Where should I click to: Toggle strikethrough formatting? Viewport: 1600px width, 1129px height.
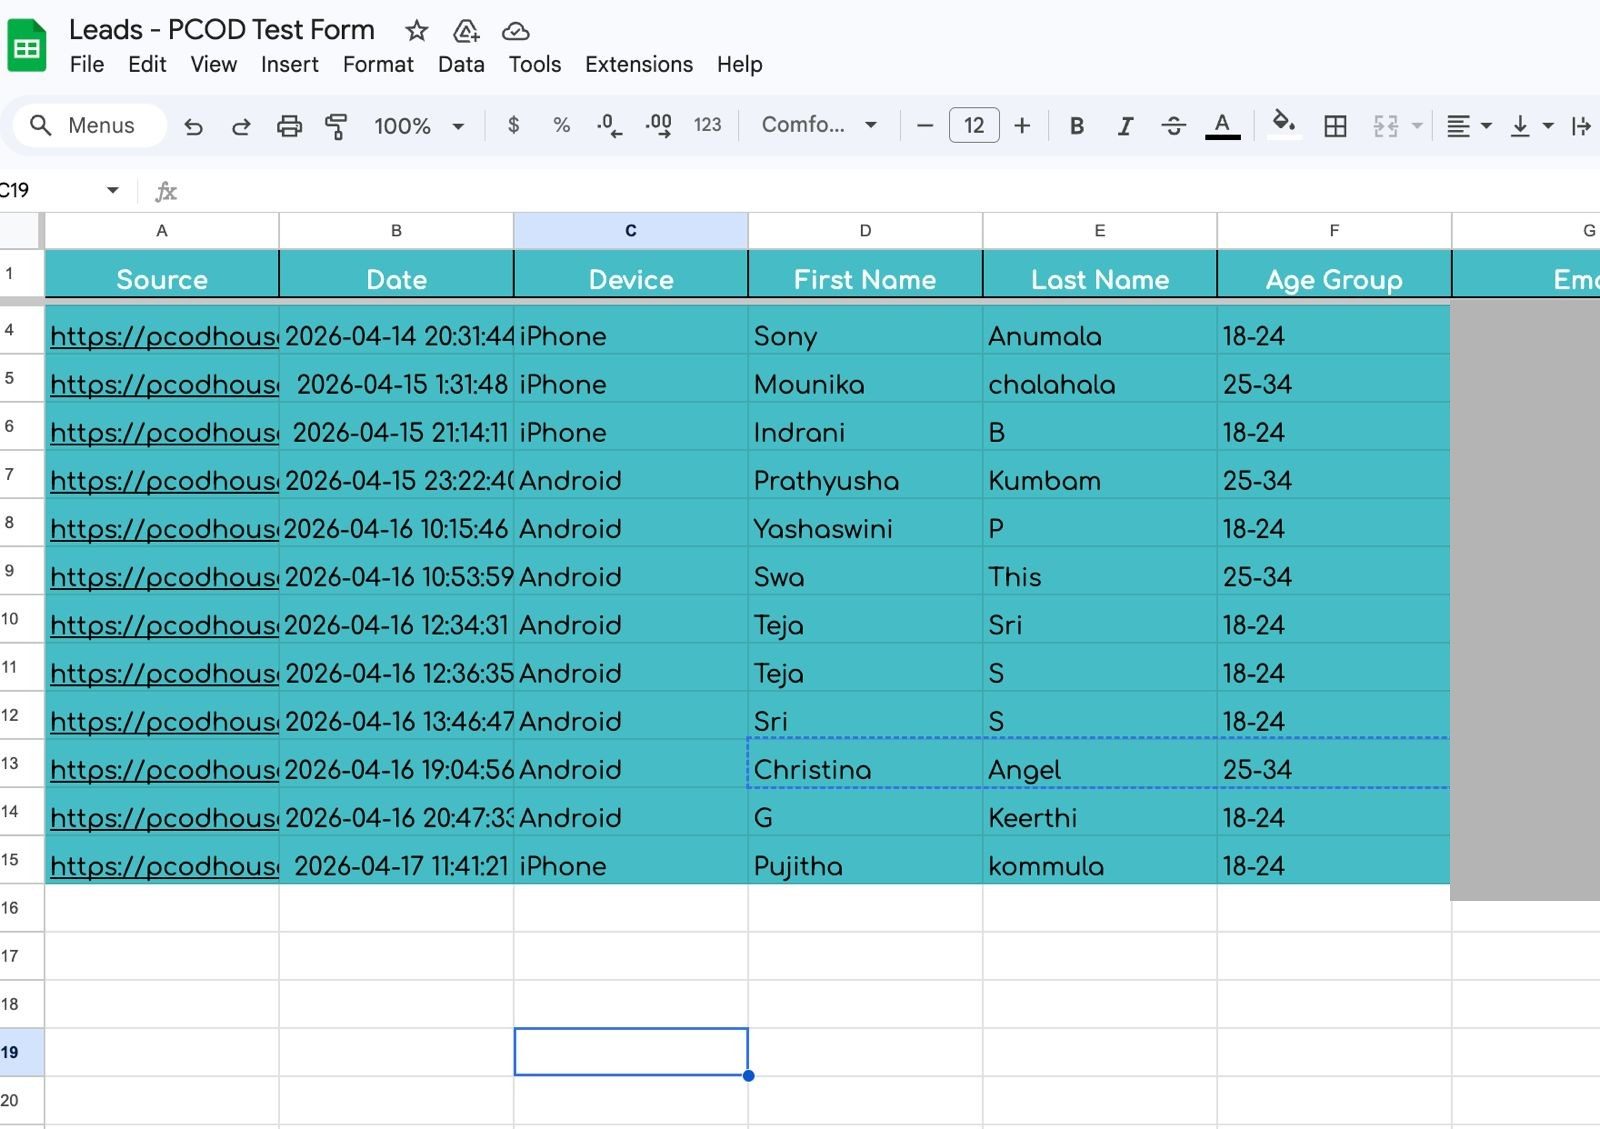click(x=1174, y=126)
